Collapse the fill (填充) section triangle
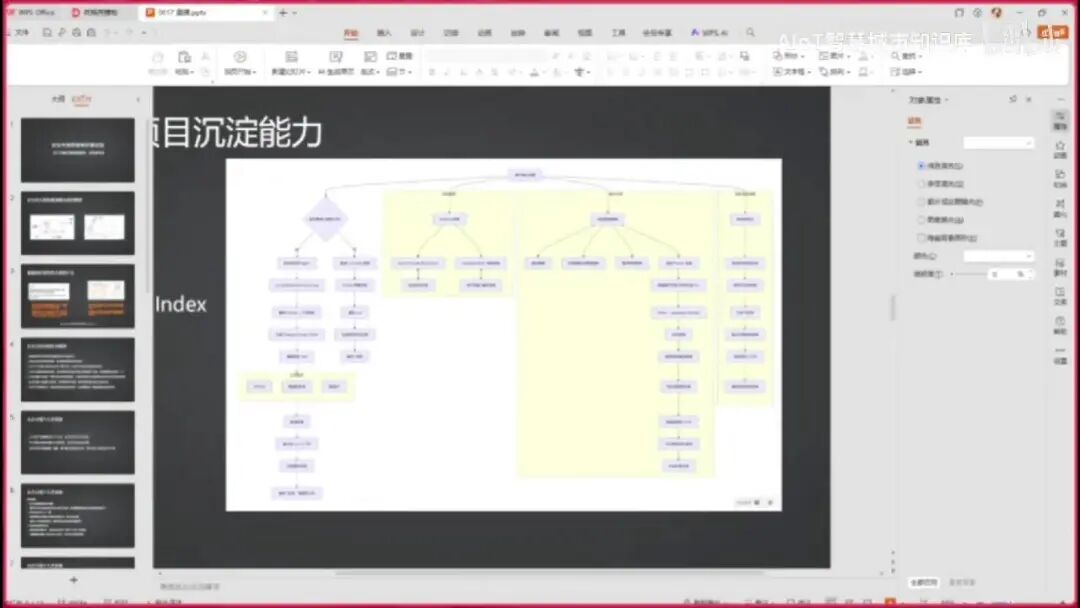Screen dimensions: 1080x608 911,143
